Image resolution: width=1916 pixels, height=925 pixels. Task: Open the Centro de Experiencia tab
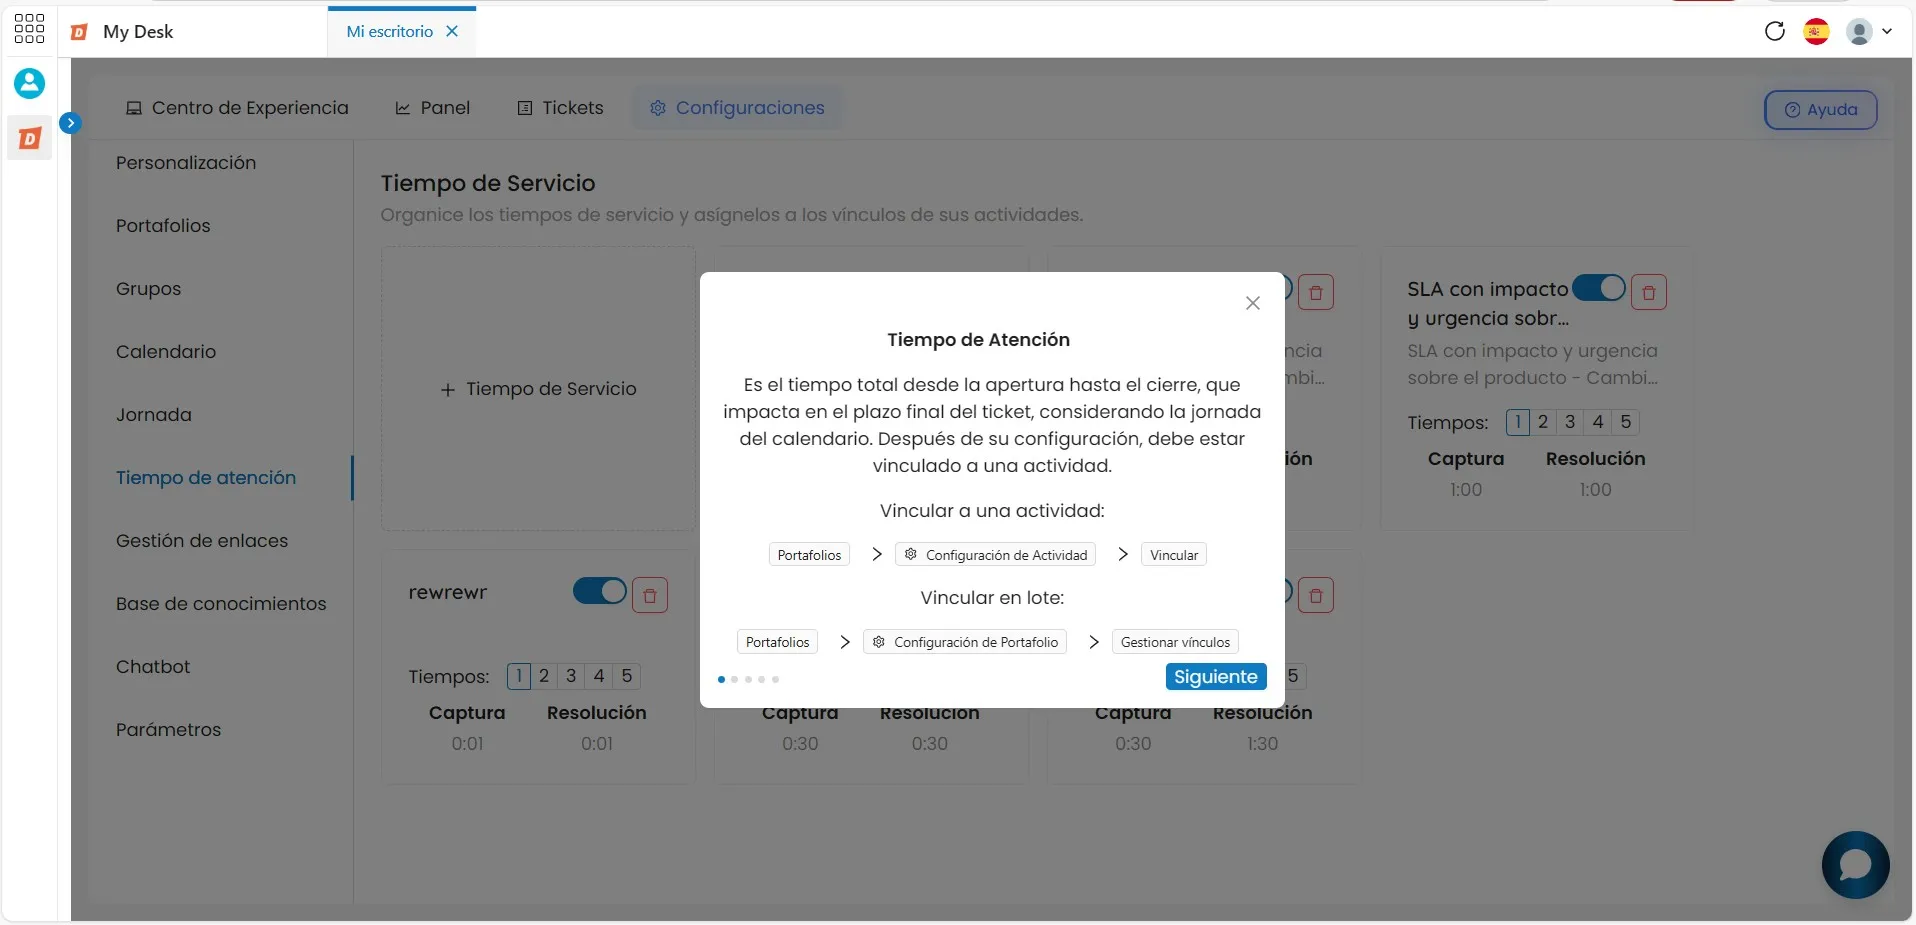tap(237, 108)
